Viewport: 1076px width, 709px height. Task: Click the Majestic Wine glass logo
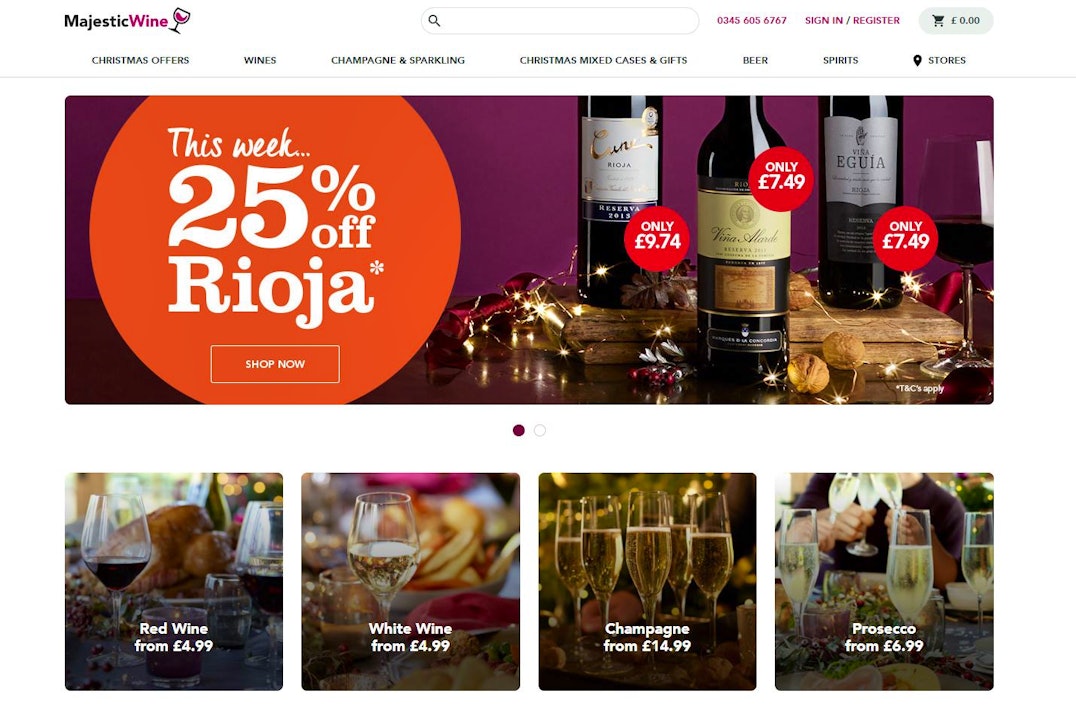click(180, 20)
